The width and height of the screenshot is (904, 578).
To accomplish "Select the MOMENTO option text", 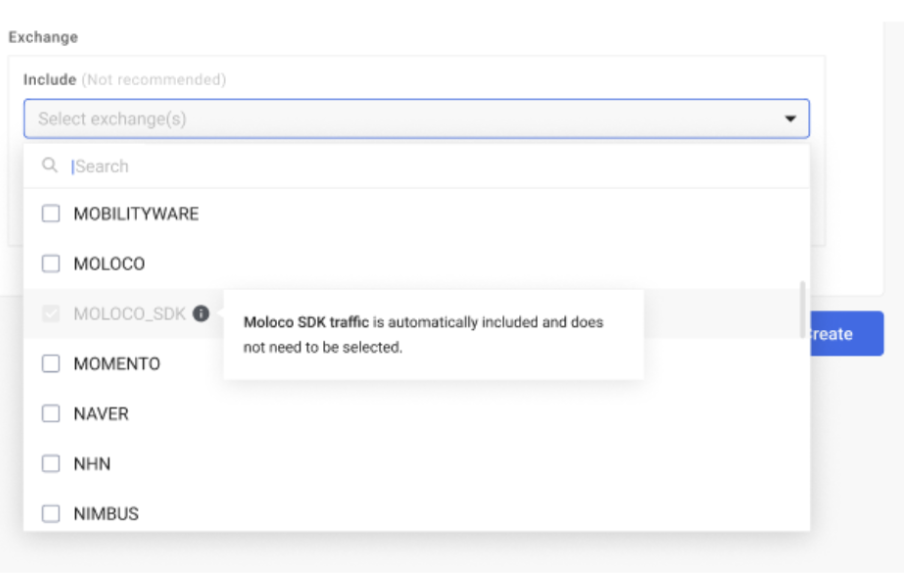I will point(117,364).
